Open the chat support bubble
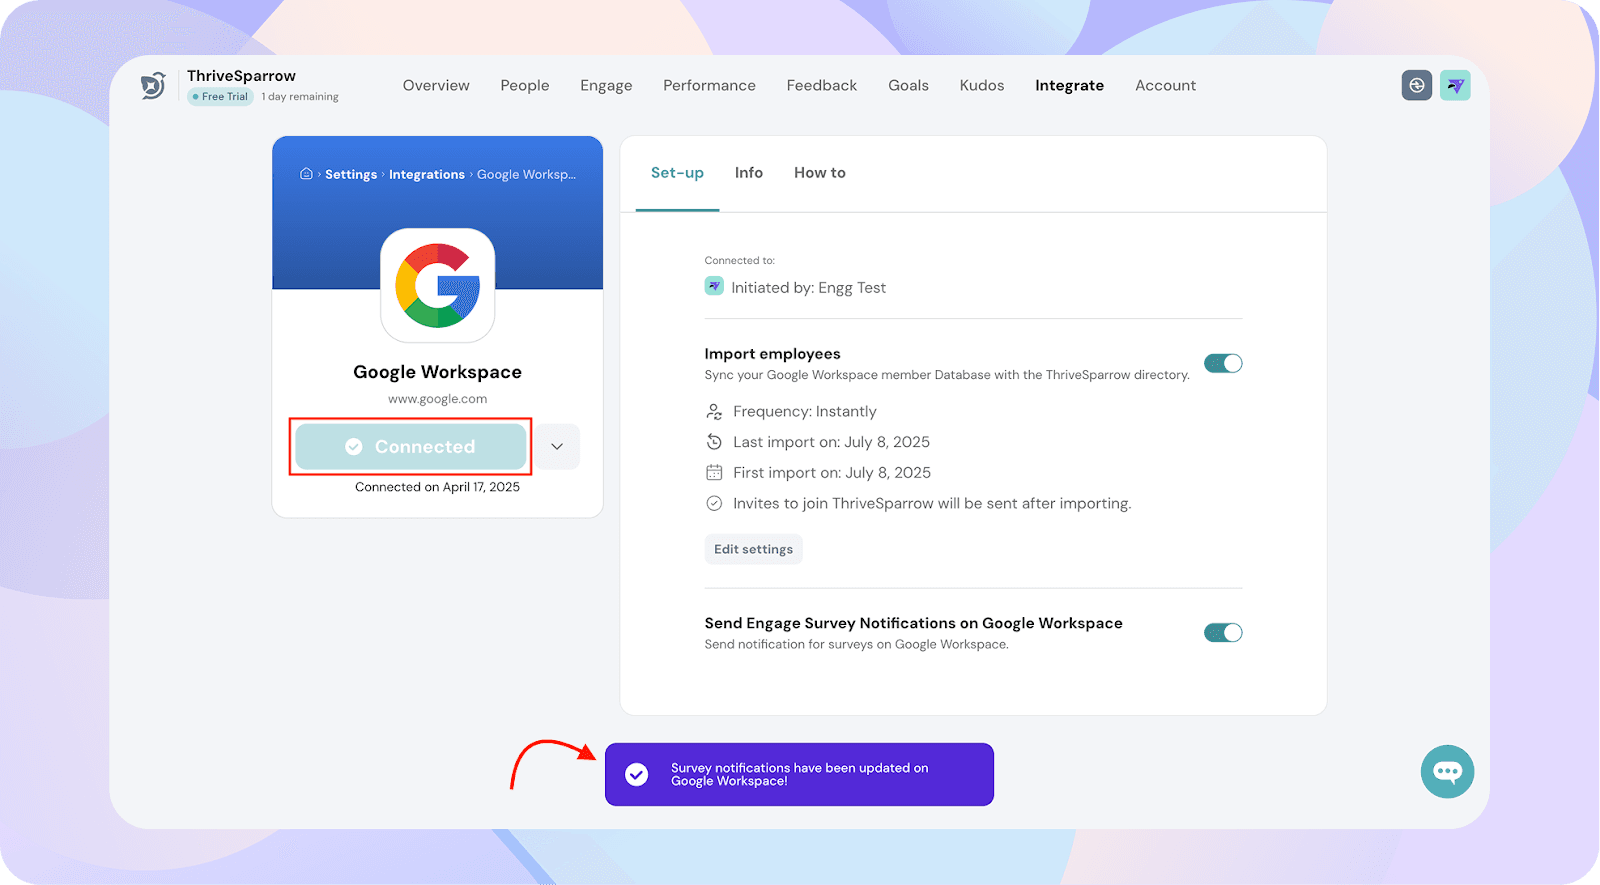 (x=1447, y=771)
